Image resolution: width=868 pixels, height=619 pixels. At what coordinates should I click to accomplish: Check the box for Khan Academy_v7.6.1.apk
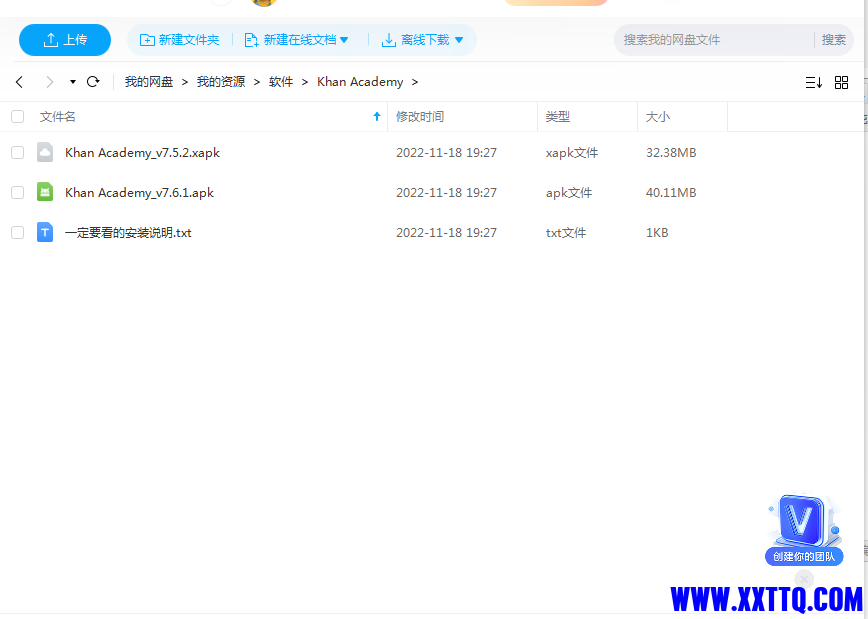(x=18, y=193)
